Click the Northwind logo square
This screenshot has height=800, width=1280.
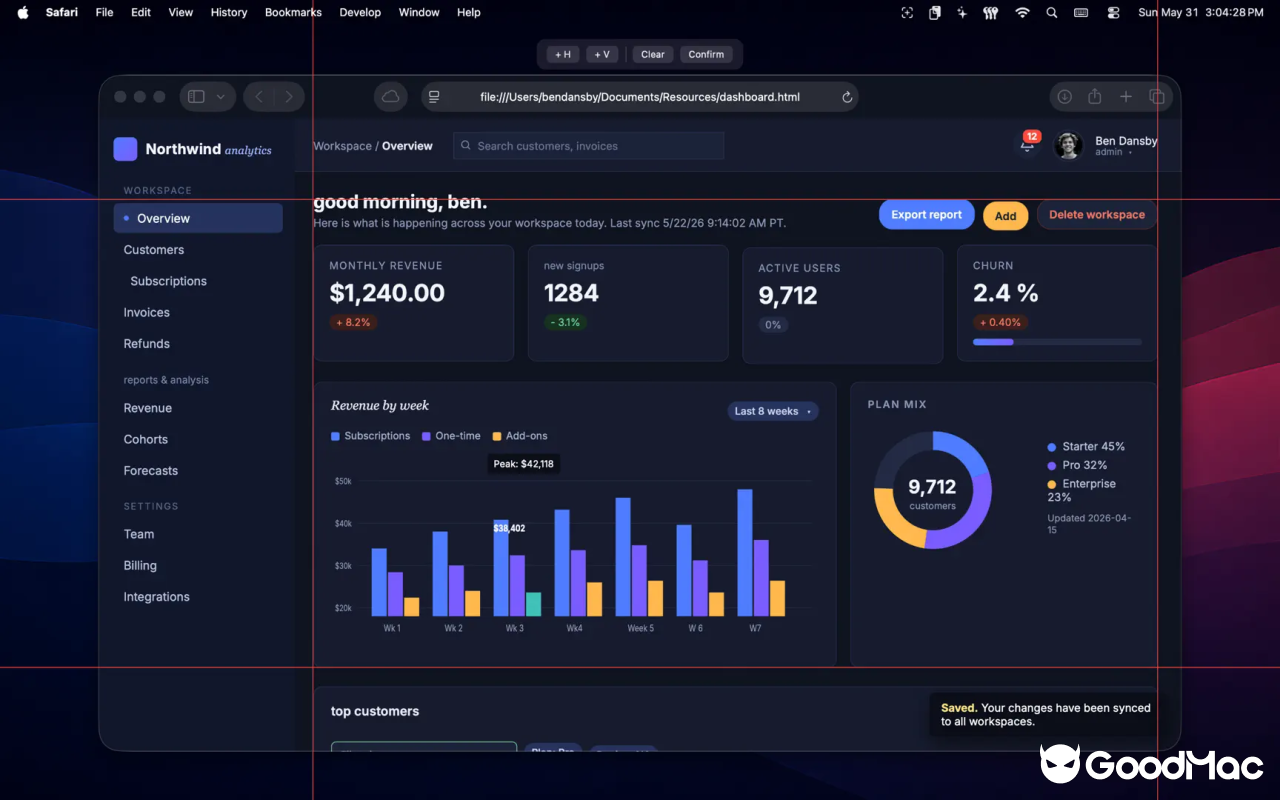tap(125, 149)
